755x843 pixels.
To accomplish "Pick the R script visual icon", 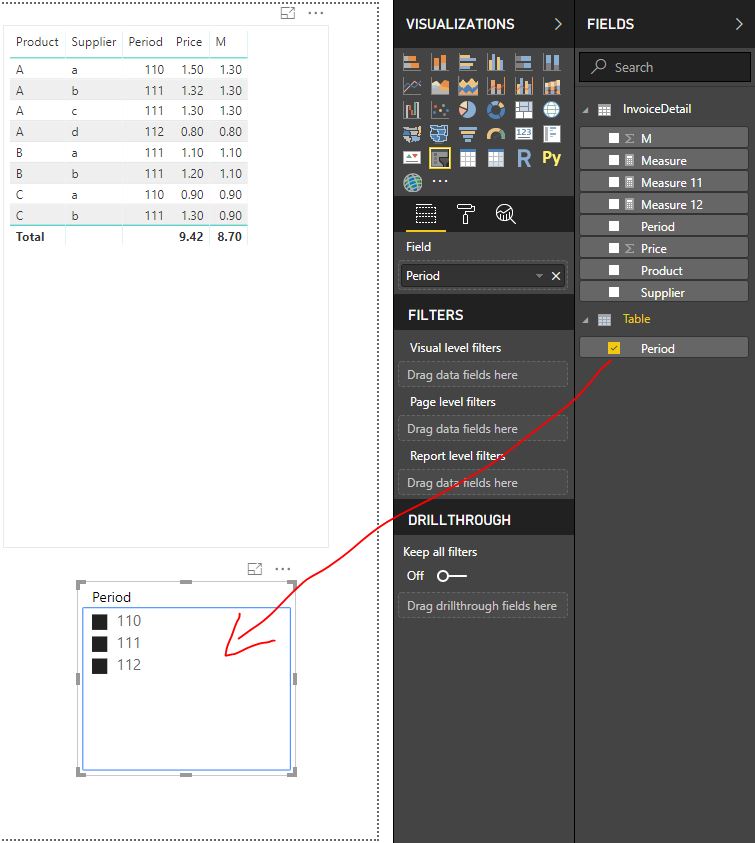I will (524, 158).
